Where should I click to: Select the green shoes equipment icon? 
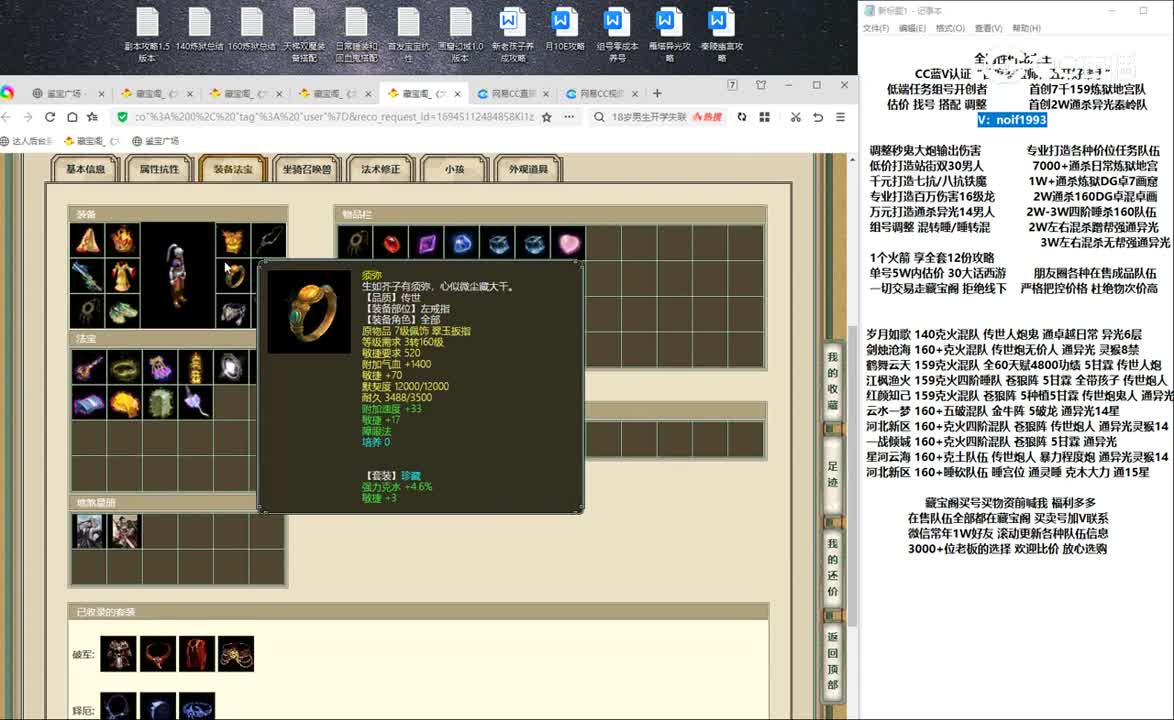[123, 311]
